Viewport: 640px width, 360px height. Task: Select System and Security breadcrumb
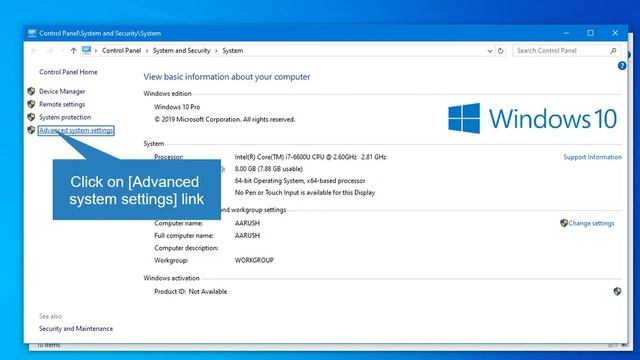[x=182, y=51]
